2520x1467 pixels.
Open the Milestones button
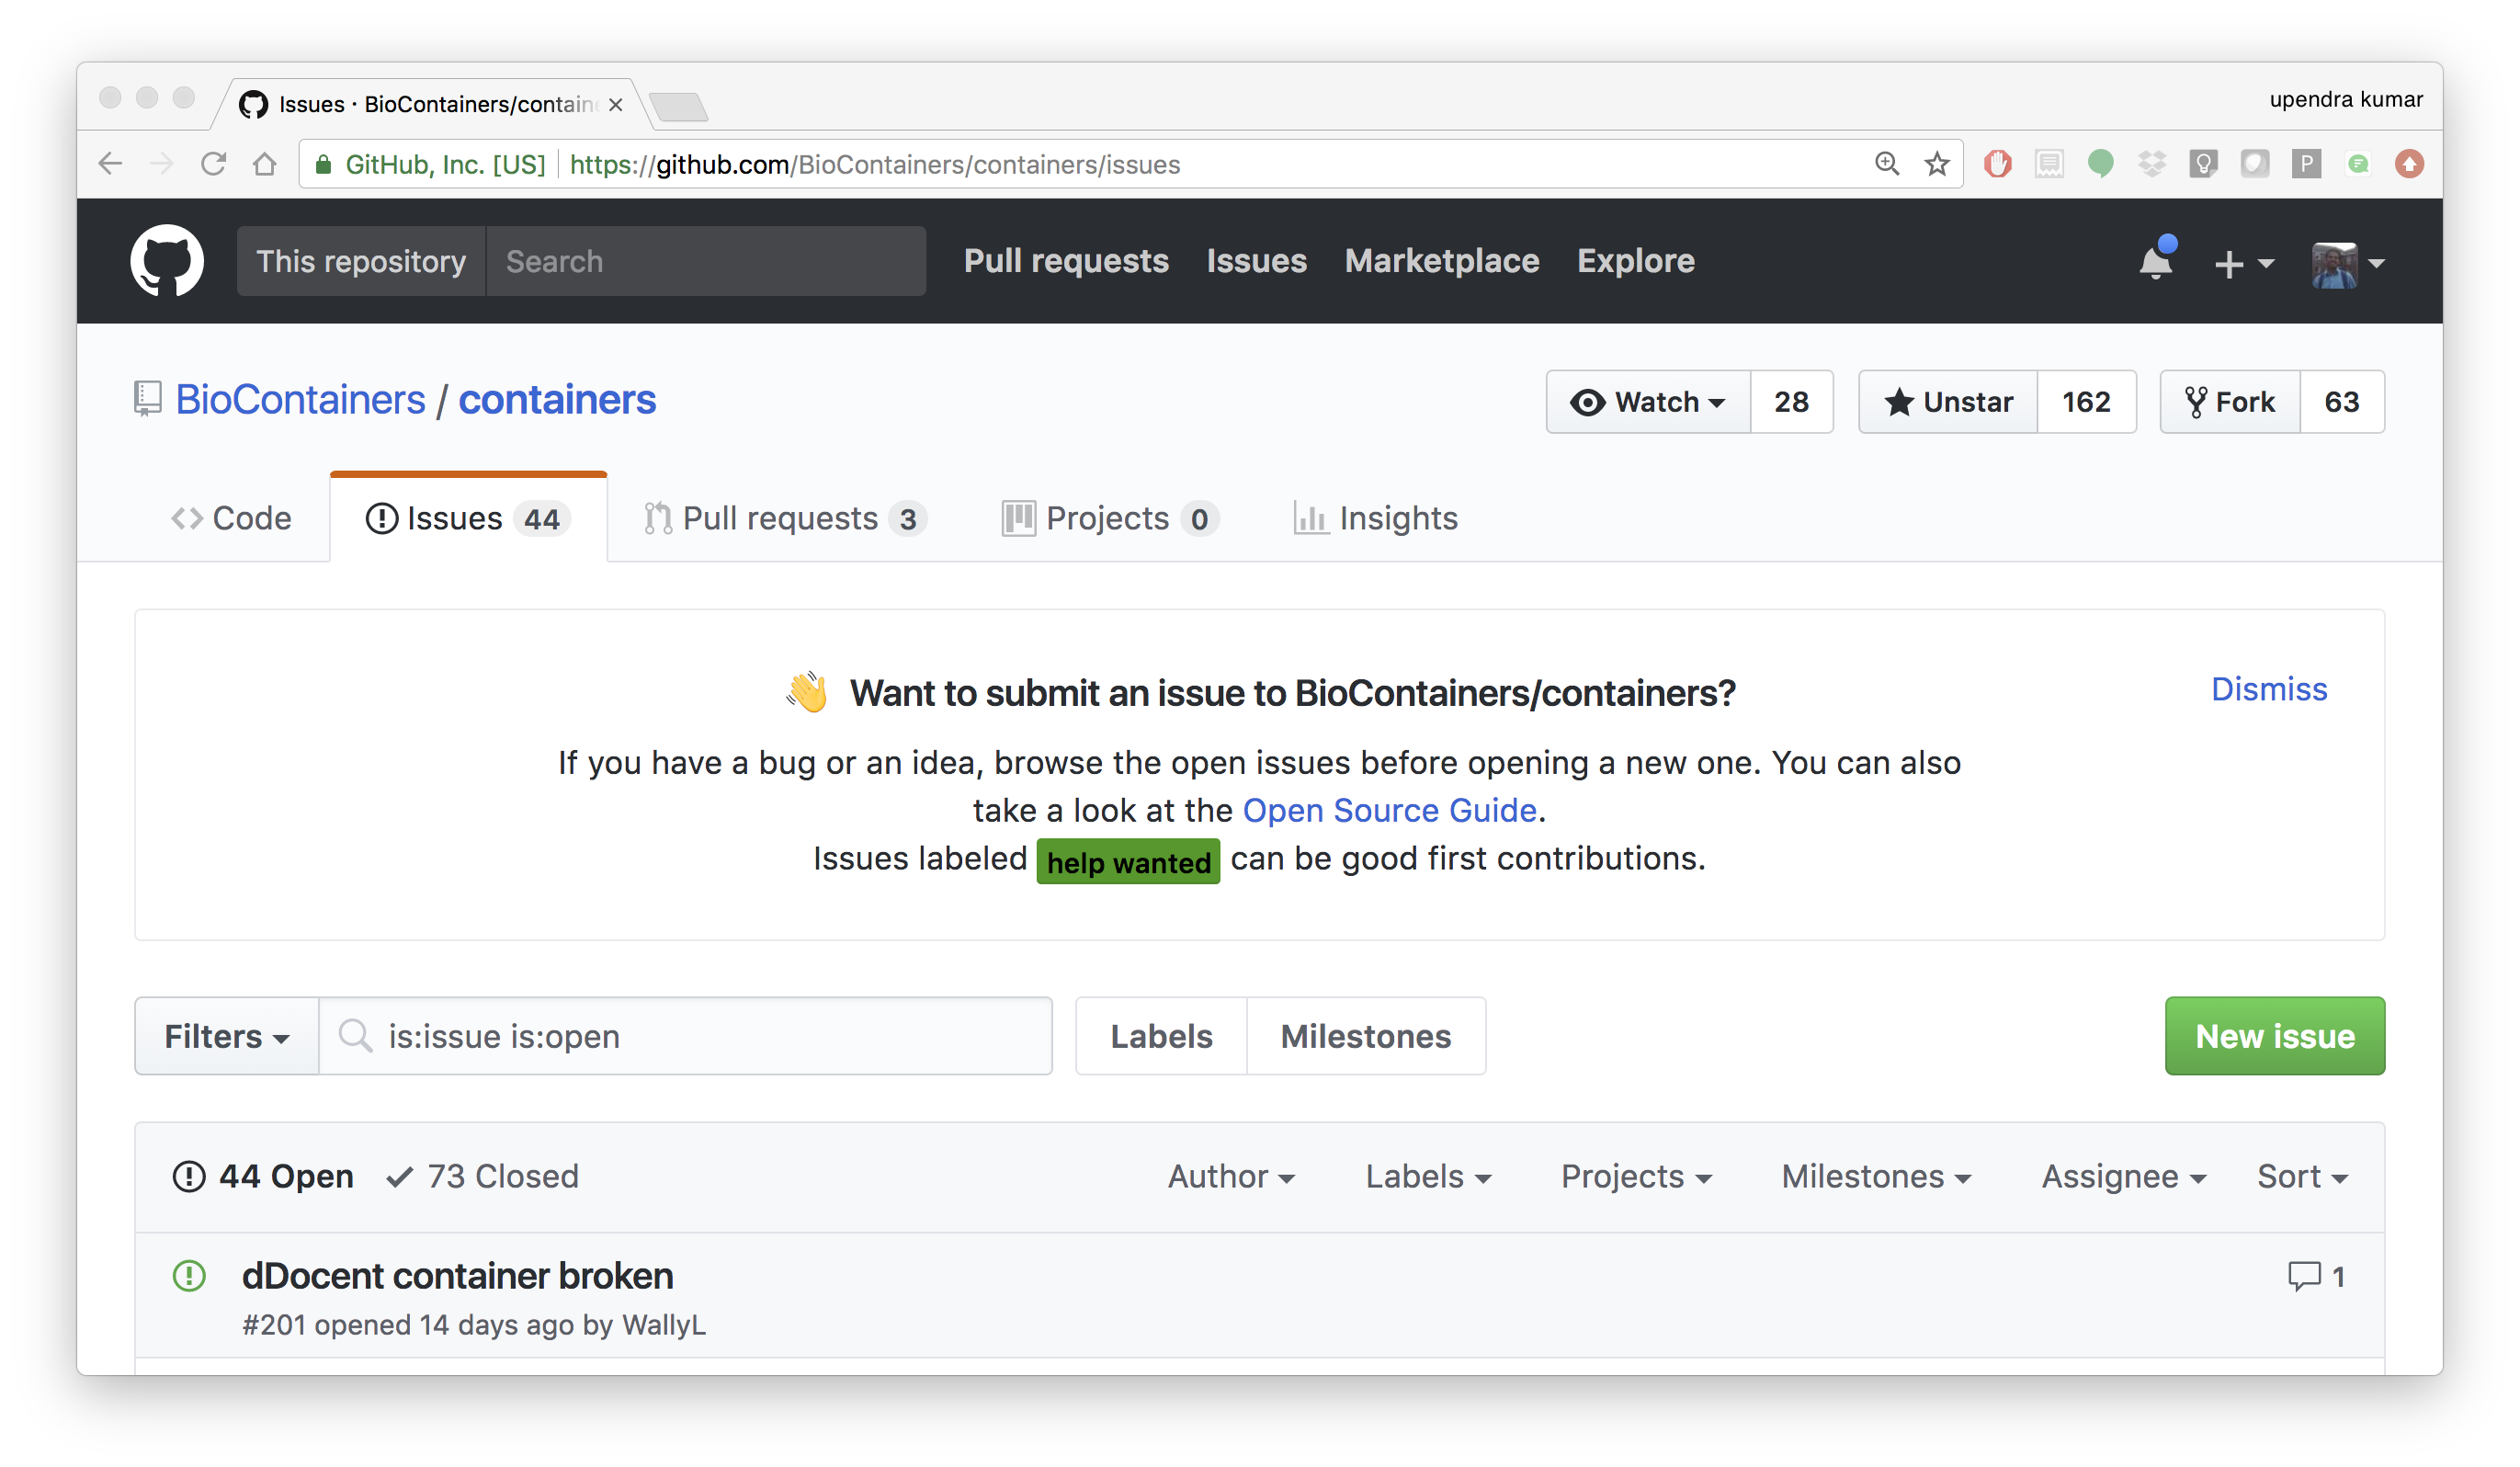pyautogui.click(x=1366, y=1036)
